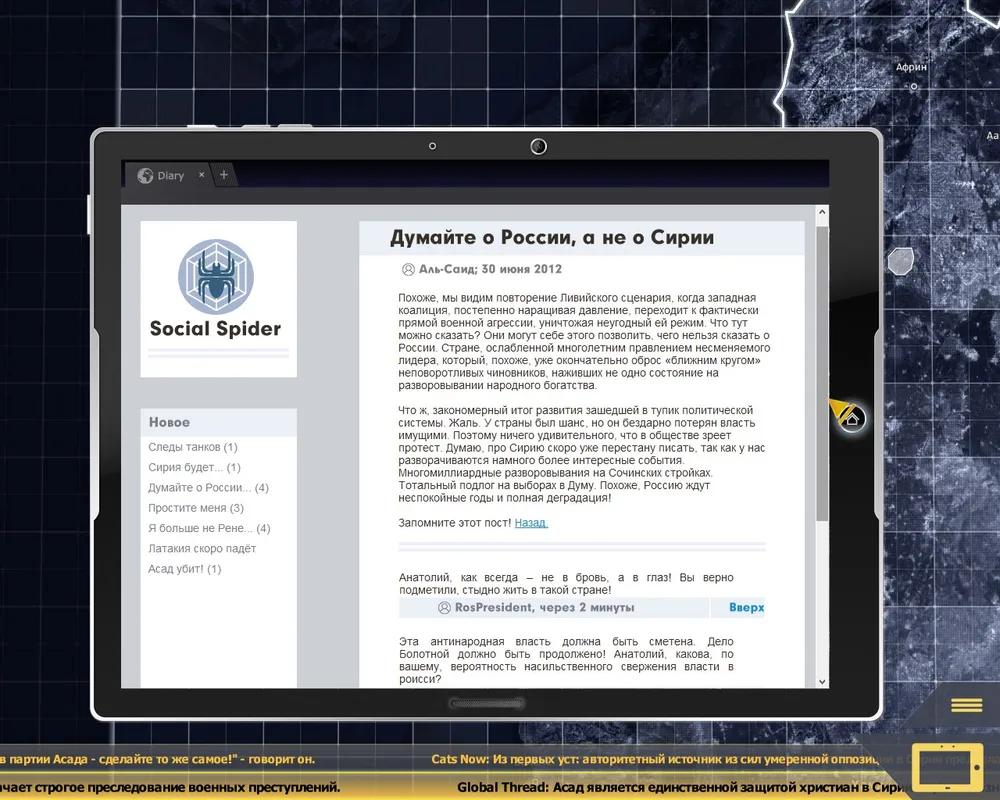
Task: Click scrollbar down arrow in browser page
Action: [x=822, y=681]
